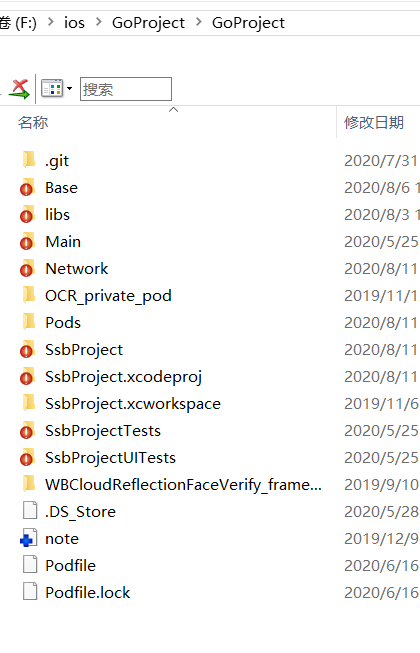This screenshot has width=420, height=653.
Task: Click the red X delete toolbar icon
Action: tap(20, 89)
